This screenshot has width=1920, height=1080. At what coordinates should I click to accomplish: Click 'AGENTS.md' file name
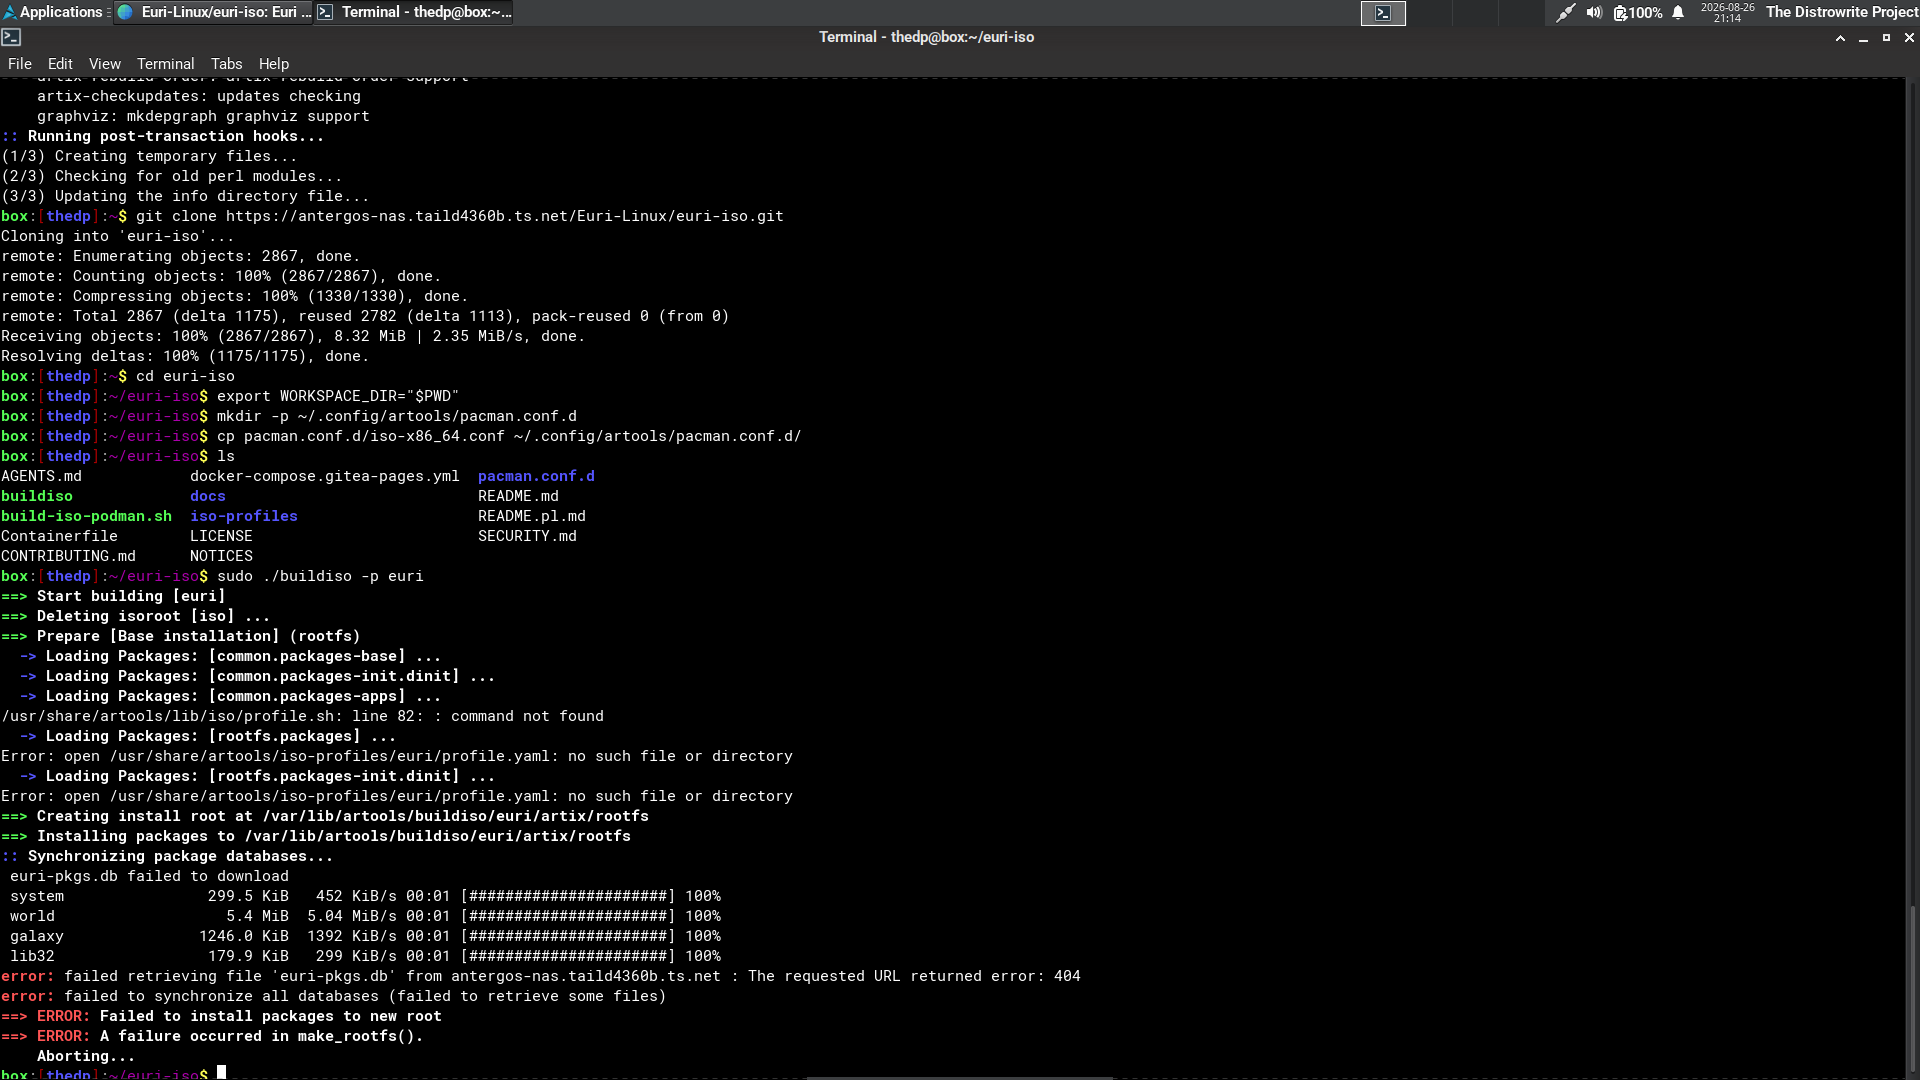click(x=41, y=476)
